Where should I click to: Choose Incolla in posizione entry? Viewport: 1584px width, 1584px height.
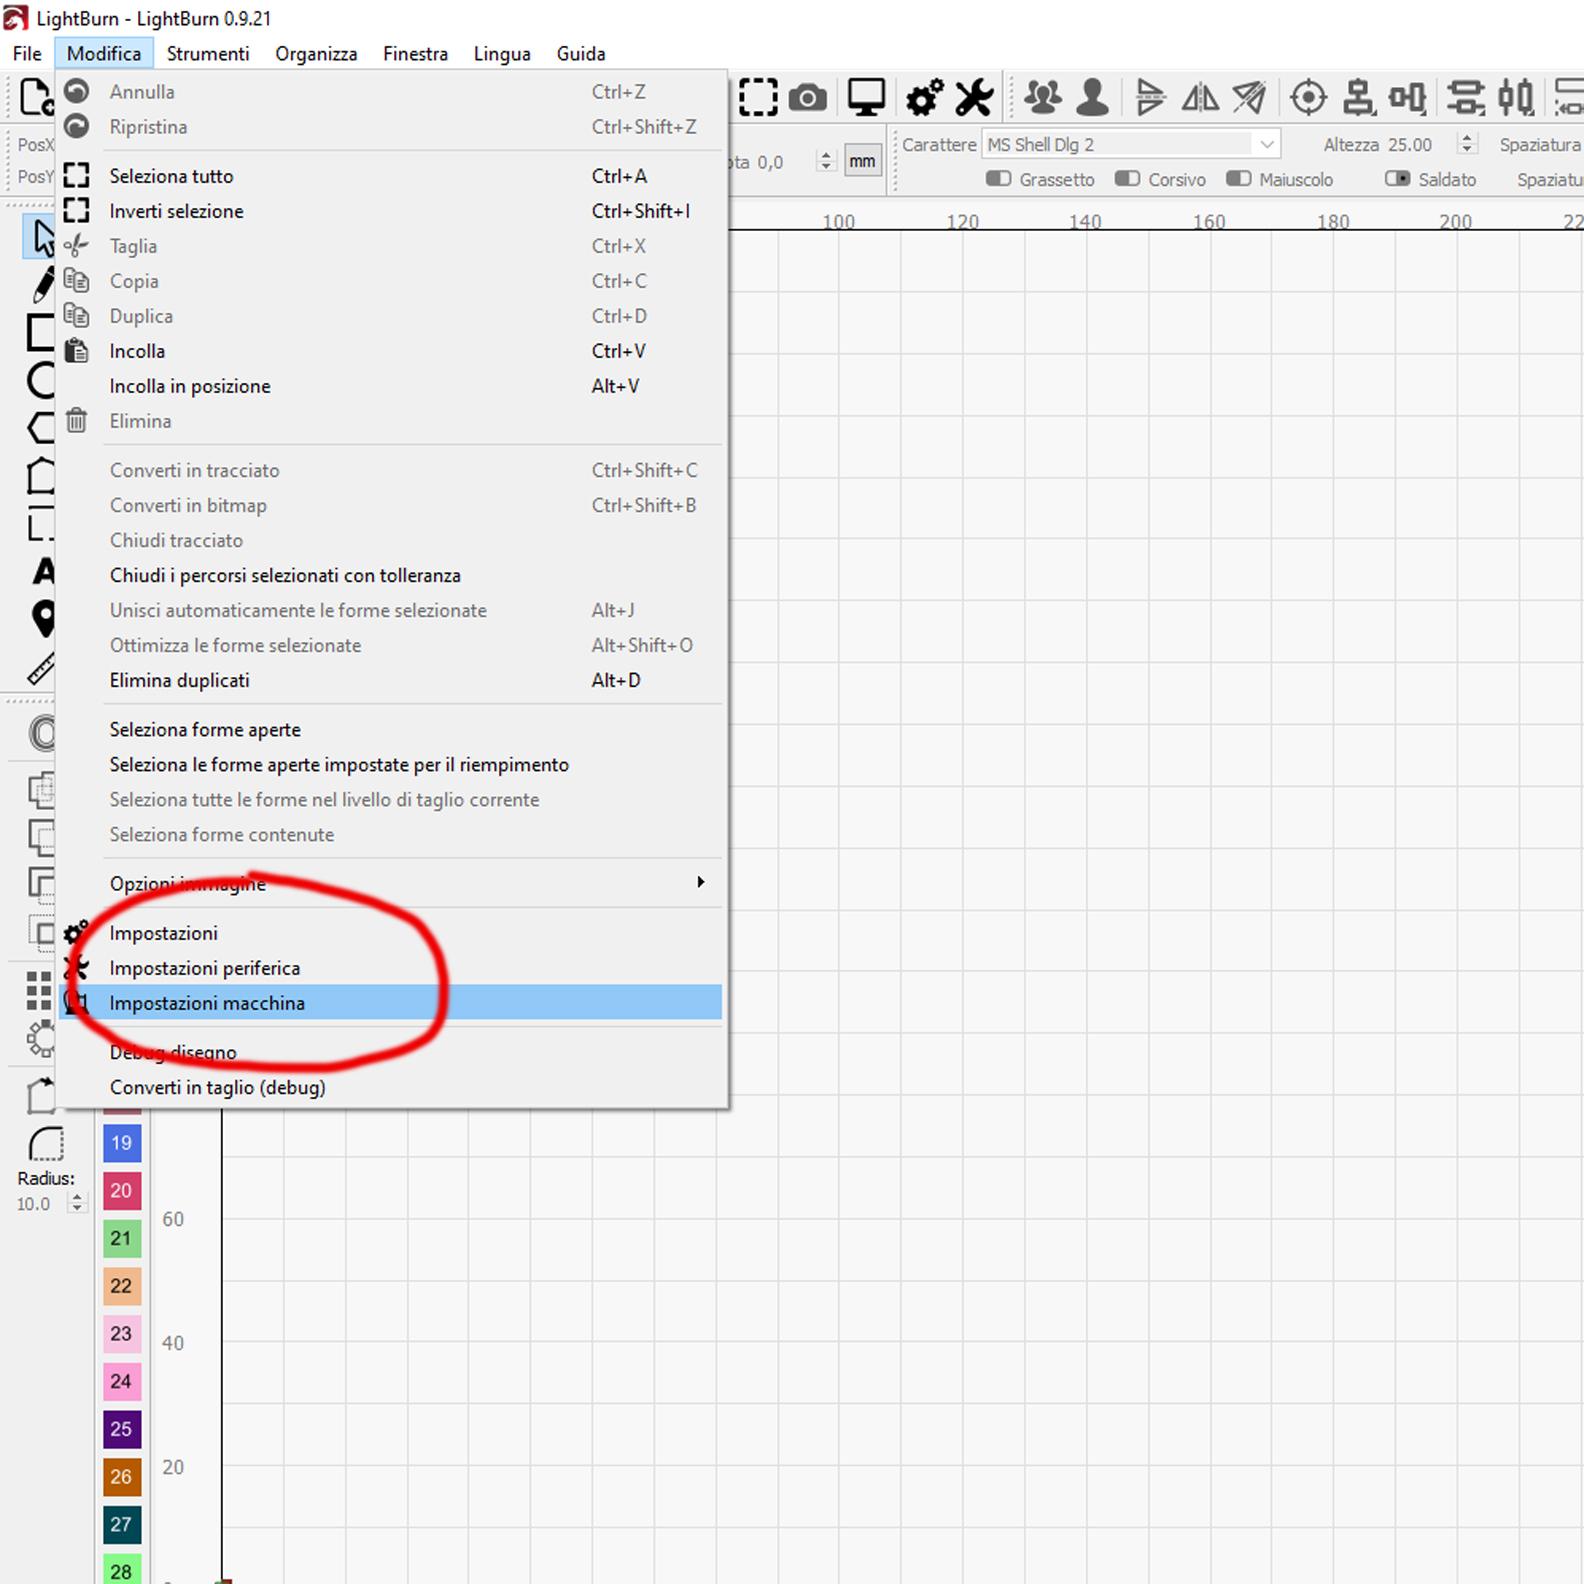pyautogui.click(x=391, y=386)
